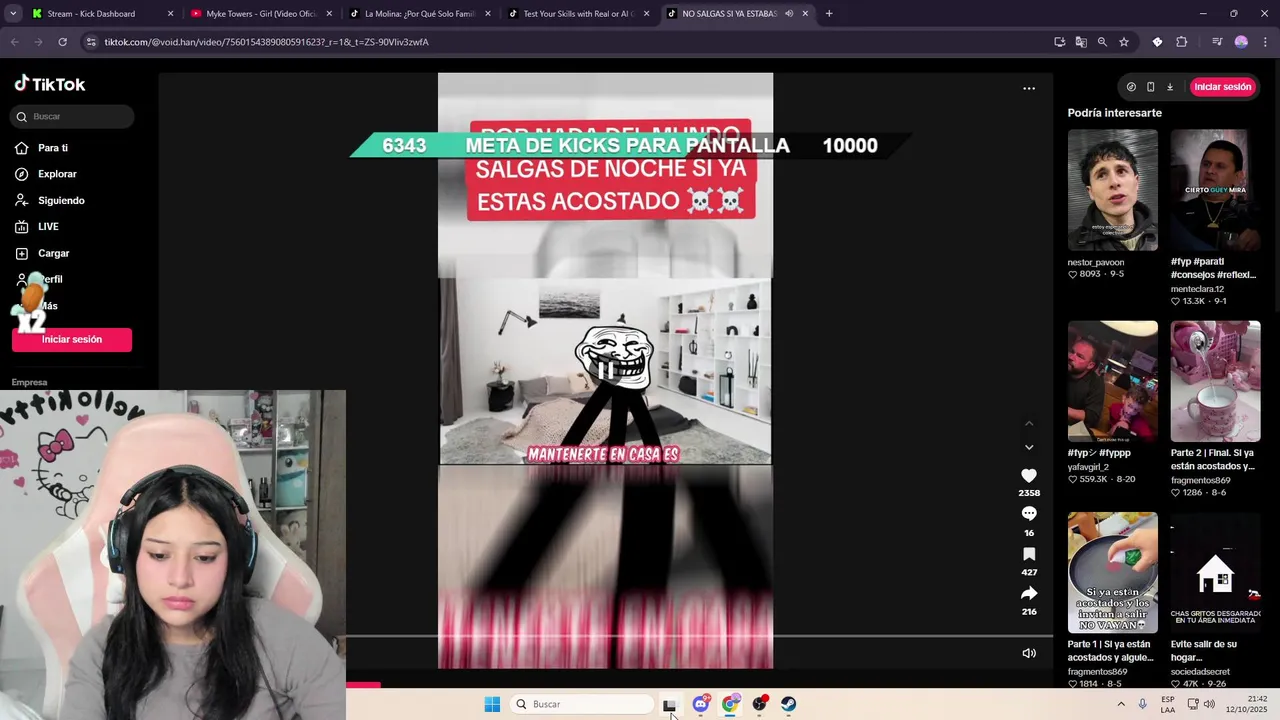1280x720 pixels.
Task: Open nestor_pavoon suggested video thumbnail
Action: [1112, 190]
